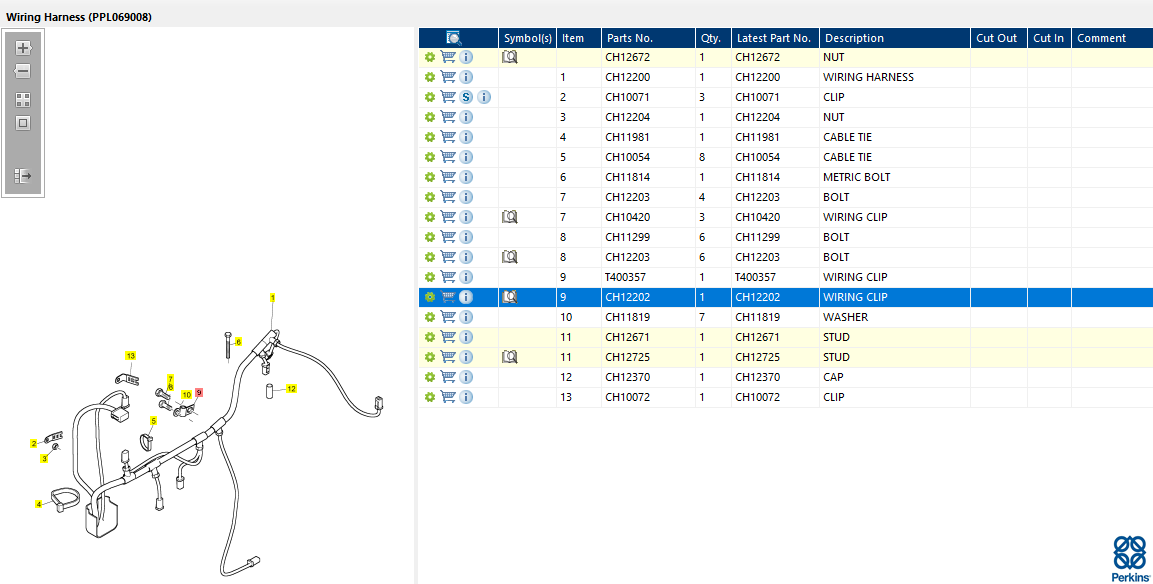Click callout 12 in the diagram
This screenshot has width=1153, height=584.
point(291,389)
